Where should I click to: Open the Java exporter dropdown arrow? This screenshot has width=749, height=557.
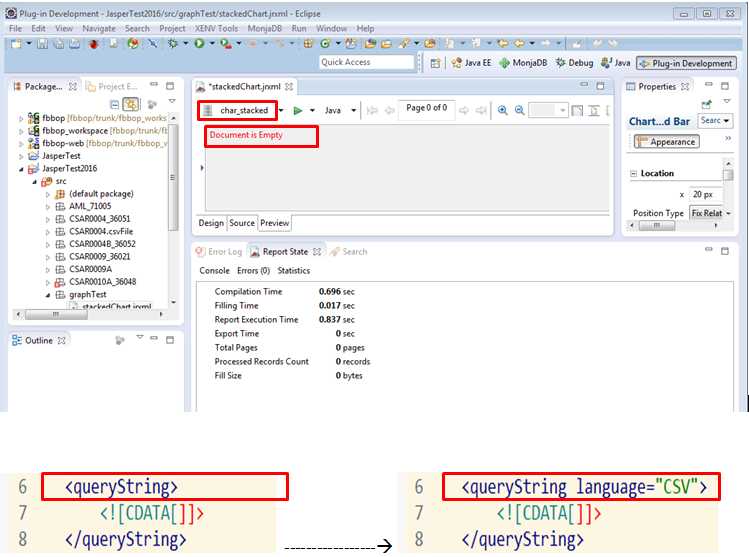353,111
